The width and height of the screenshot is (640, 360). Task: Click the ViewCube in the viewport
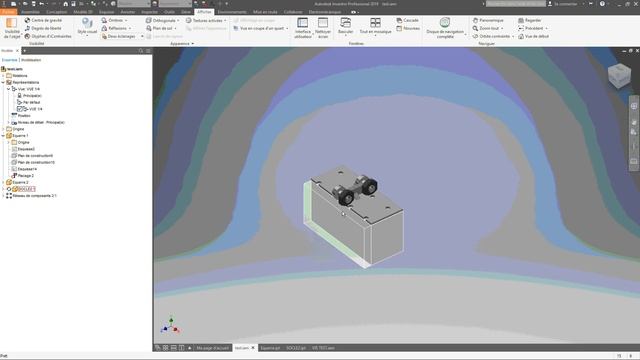point(619,75)
